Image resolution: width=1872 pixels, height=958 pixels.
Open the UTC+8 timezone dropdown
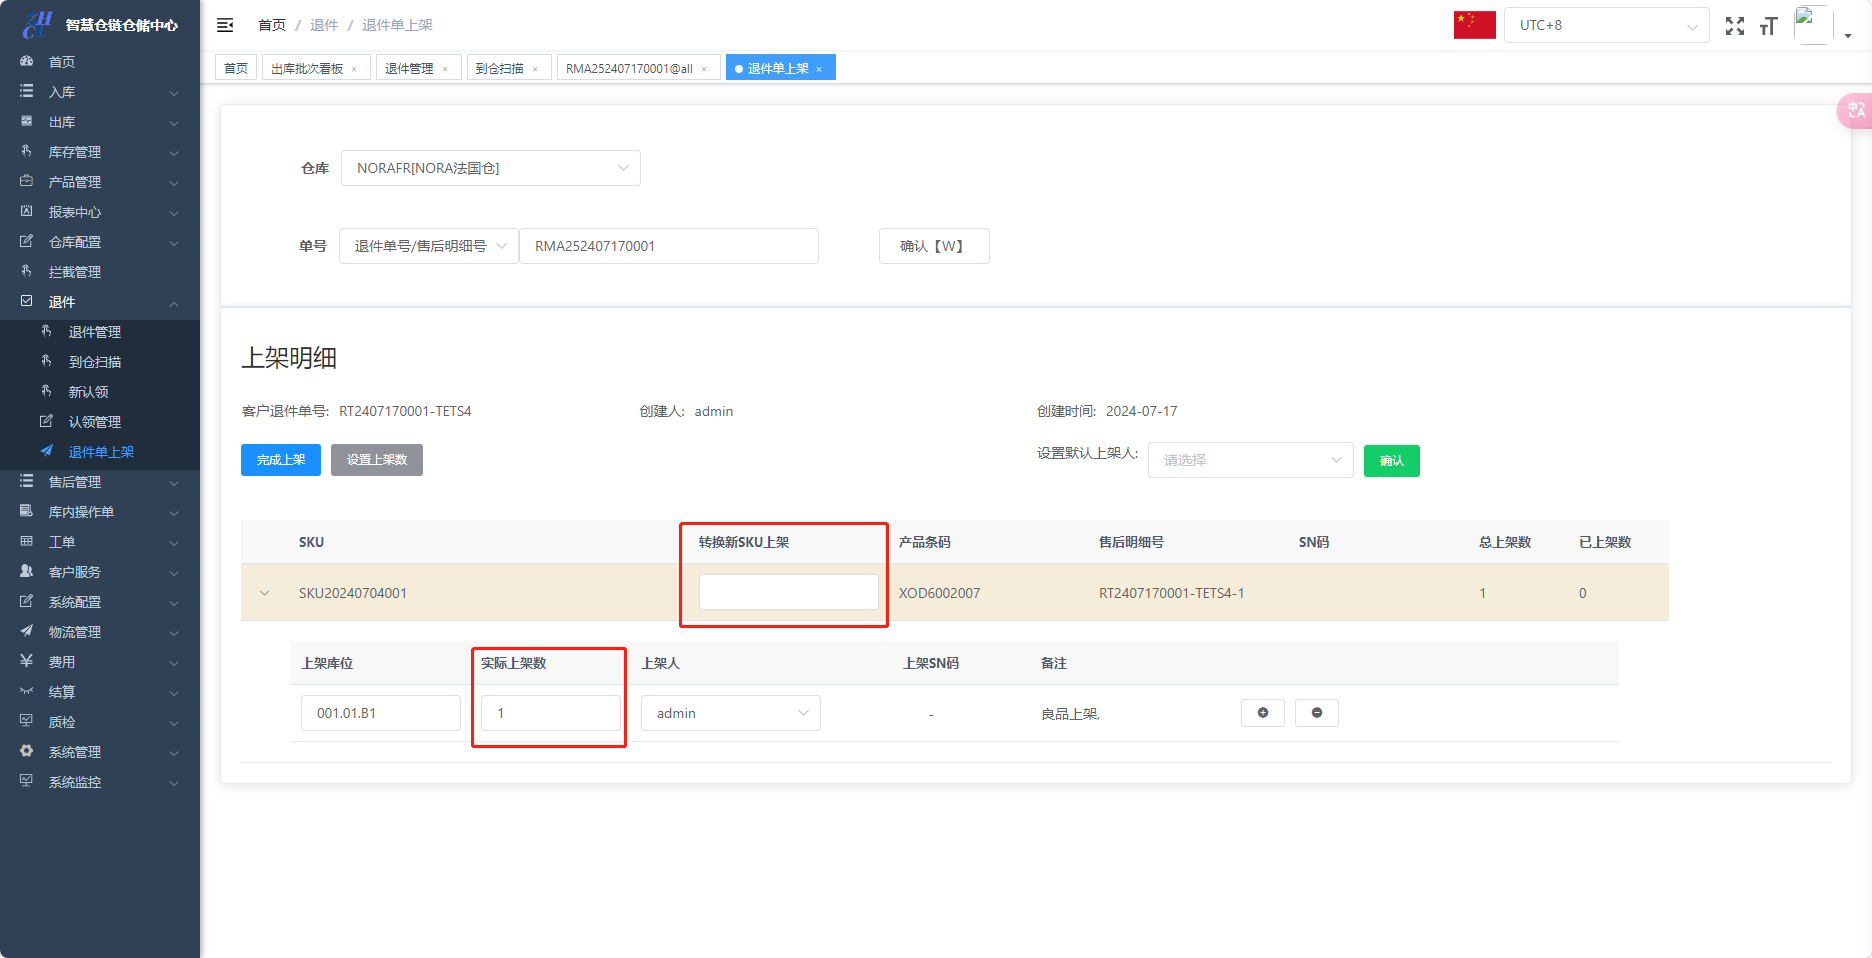[x=1606, y=25]
